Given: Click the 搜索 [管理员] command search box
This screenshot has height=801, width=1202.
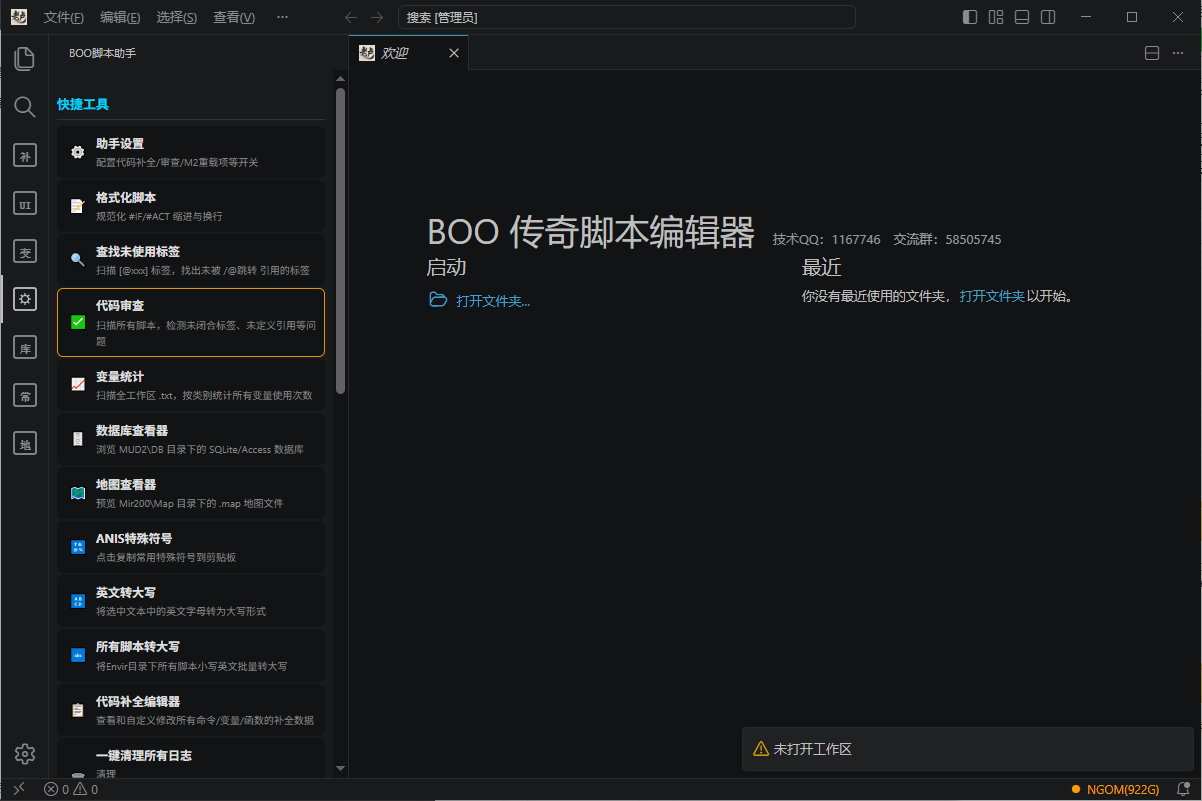Looking at the screenshot, I should (x=627, y=17).
